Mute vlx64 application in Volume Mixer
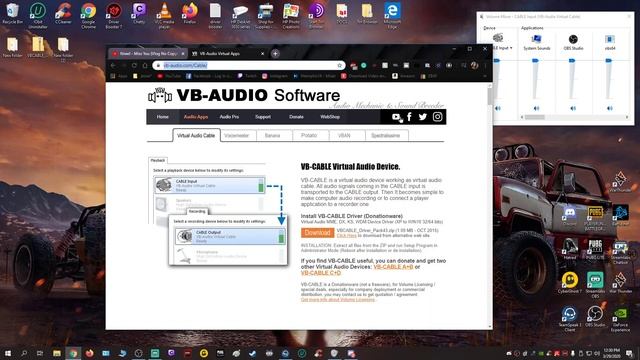Screen dimensions: 640x360 [609, 109]
